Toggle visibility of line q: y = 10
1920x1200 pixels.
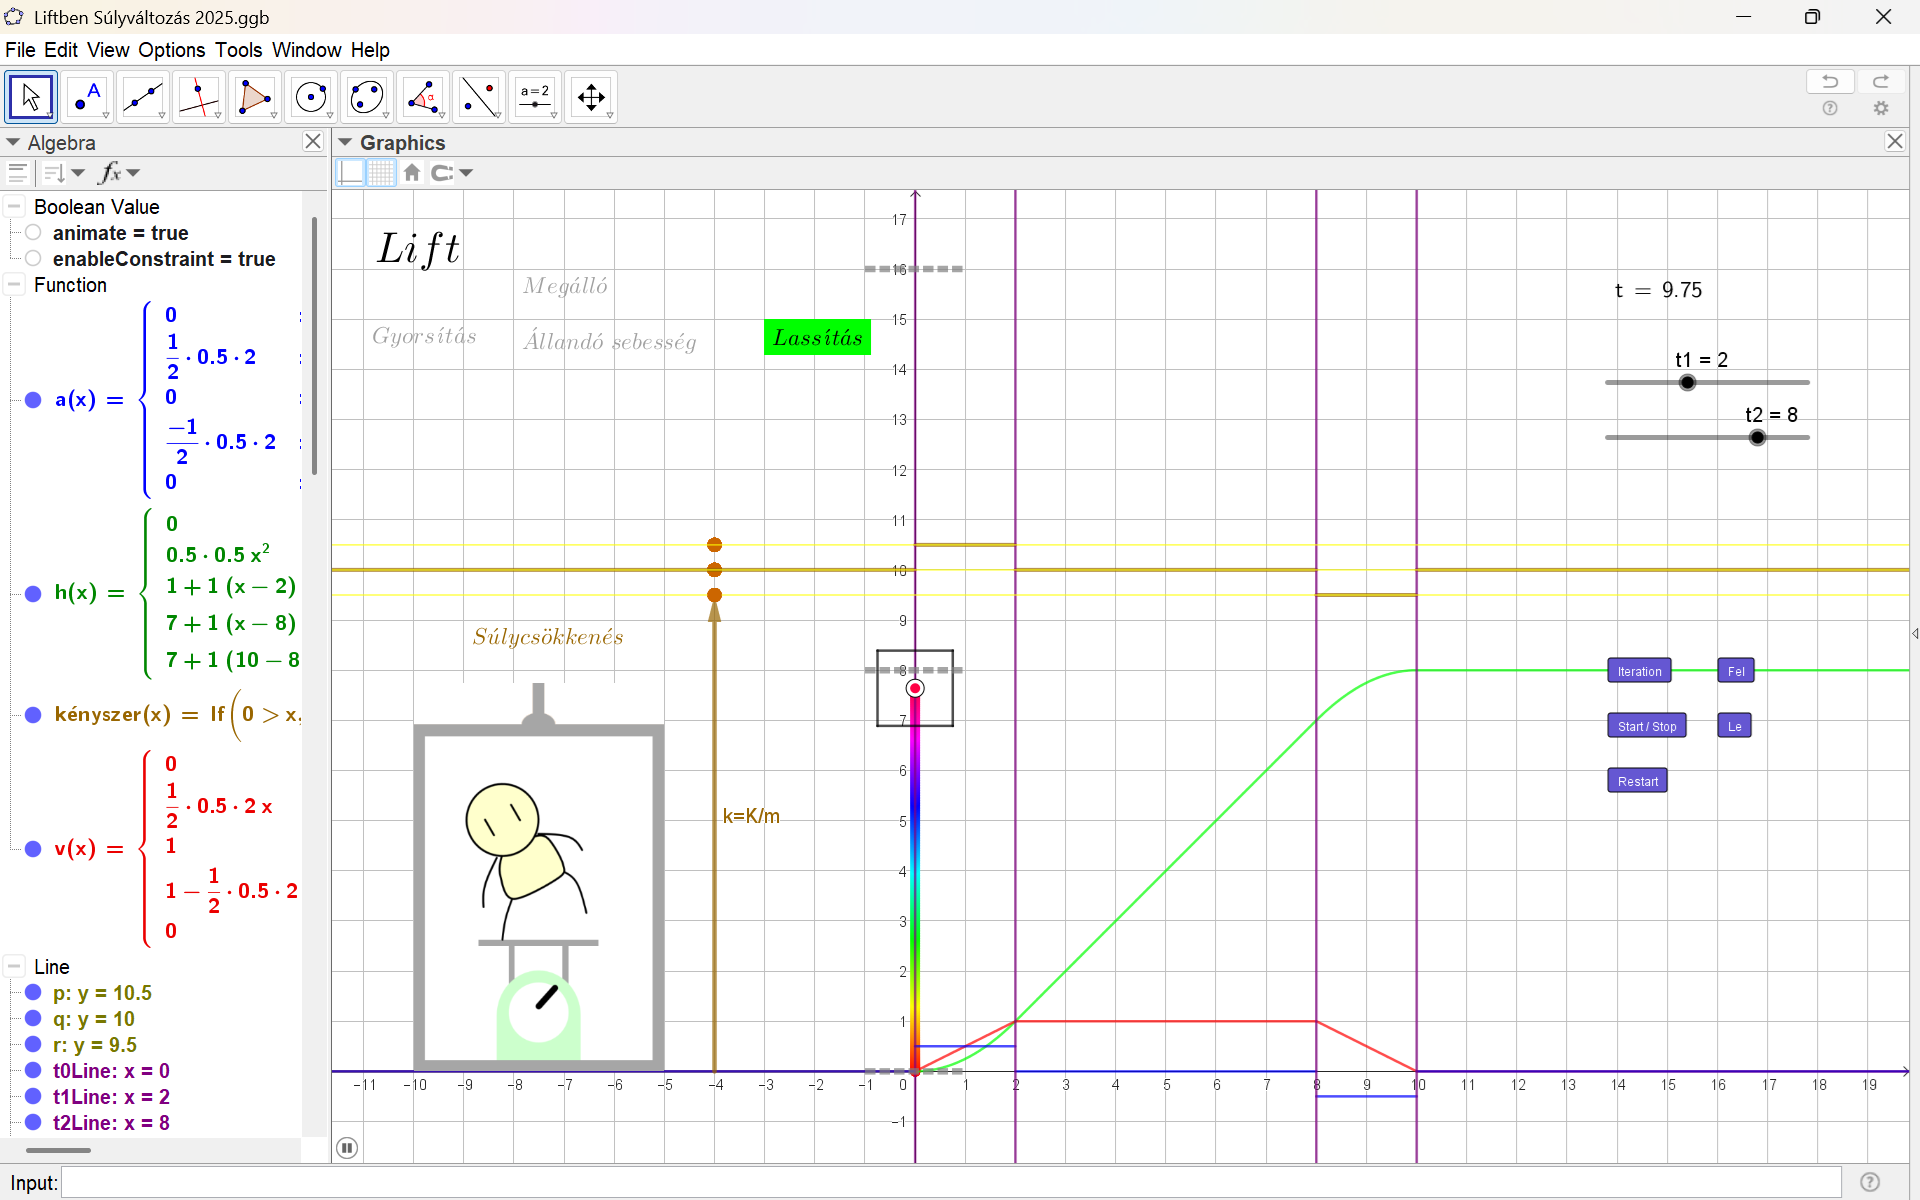pyautogui.click(x=33, y=1019)
